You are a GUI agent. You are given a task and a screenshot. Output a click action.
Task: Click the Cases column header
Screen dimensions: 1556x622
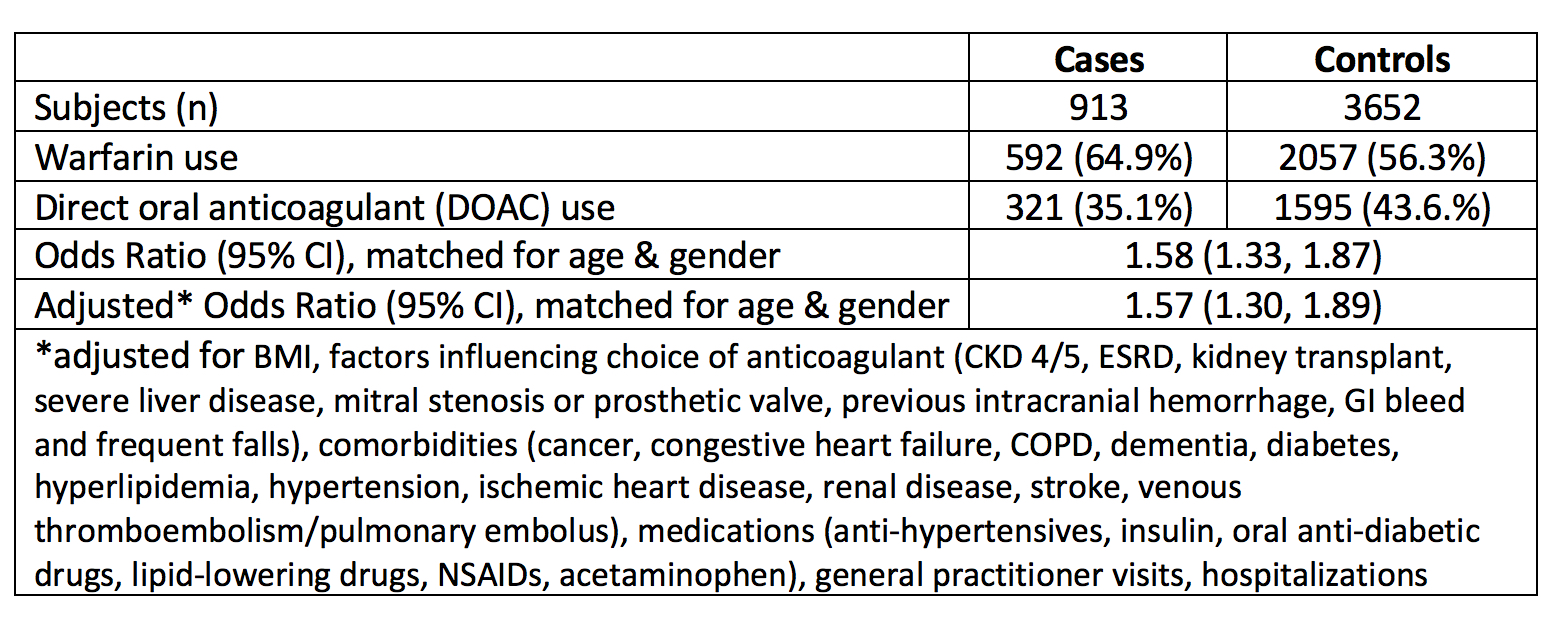click(1099, 60)
